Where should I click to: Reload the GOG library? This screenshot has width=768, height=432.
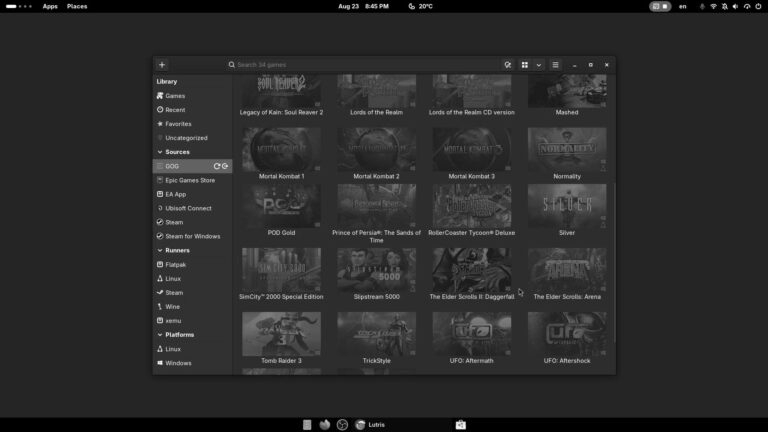point(216,166)
